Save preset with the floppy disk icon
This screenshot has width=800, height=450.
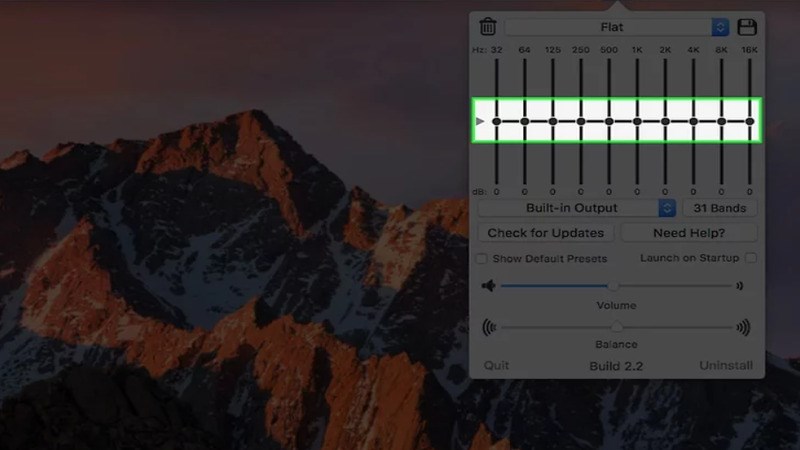(x=747, y=27)
